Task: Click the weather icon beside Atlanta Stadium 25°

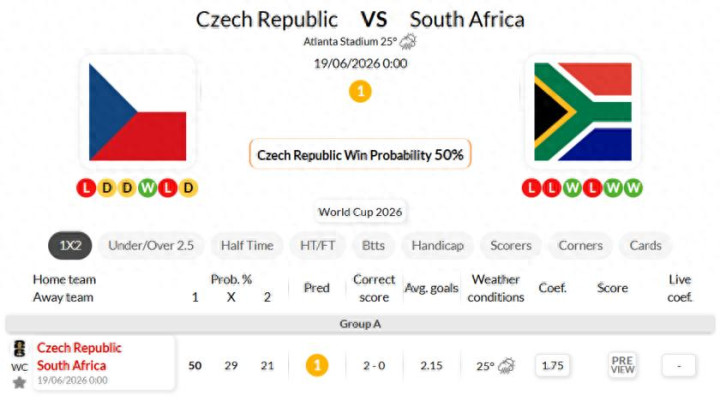Action: click(x=408, y=42)
